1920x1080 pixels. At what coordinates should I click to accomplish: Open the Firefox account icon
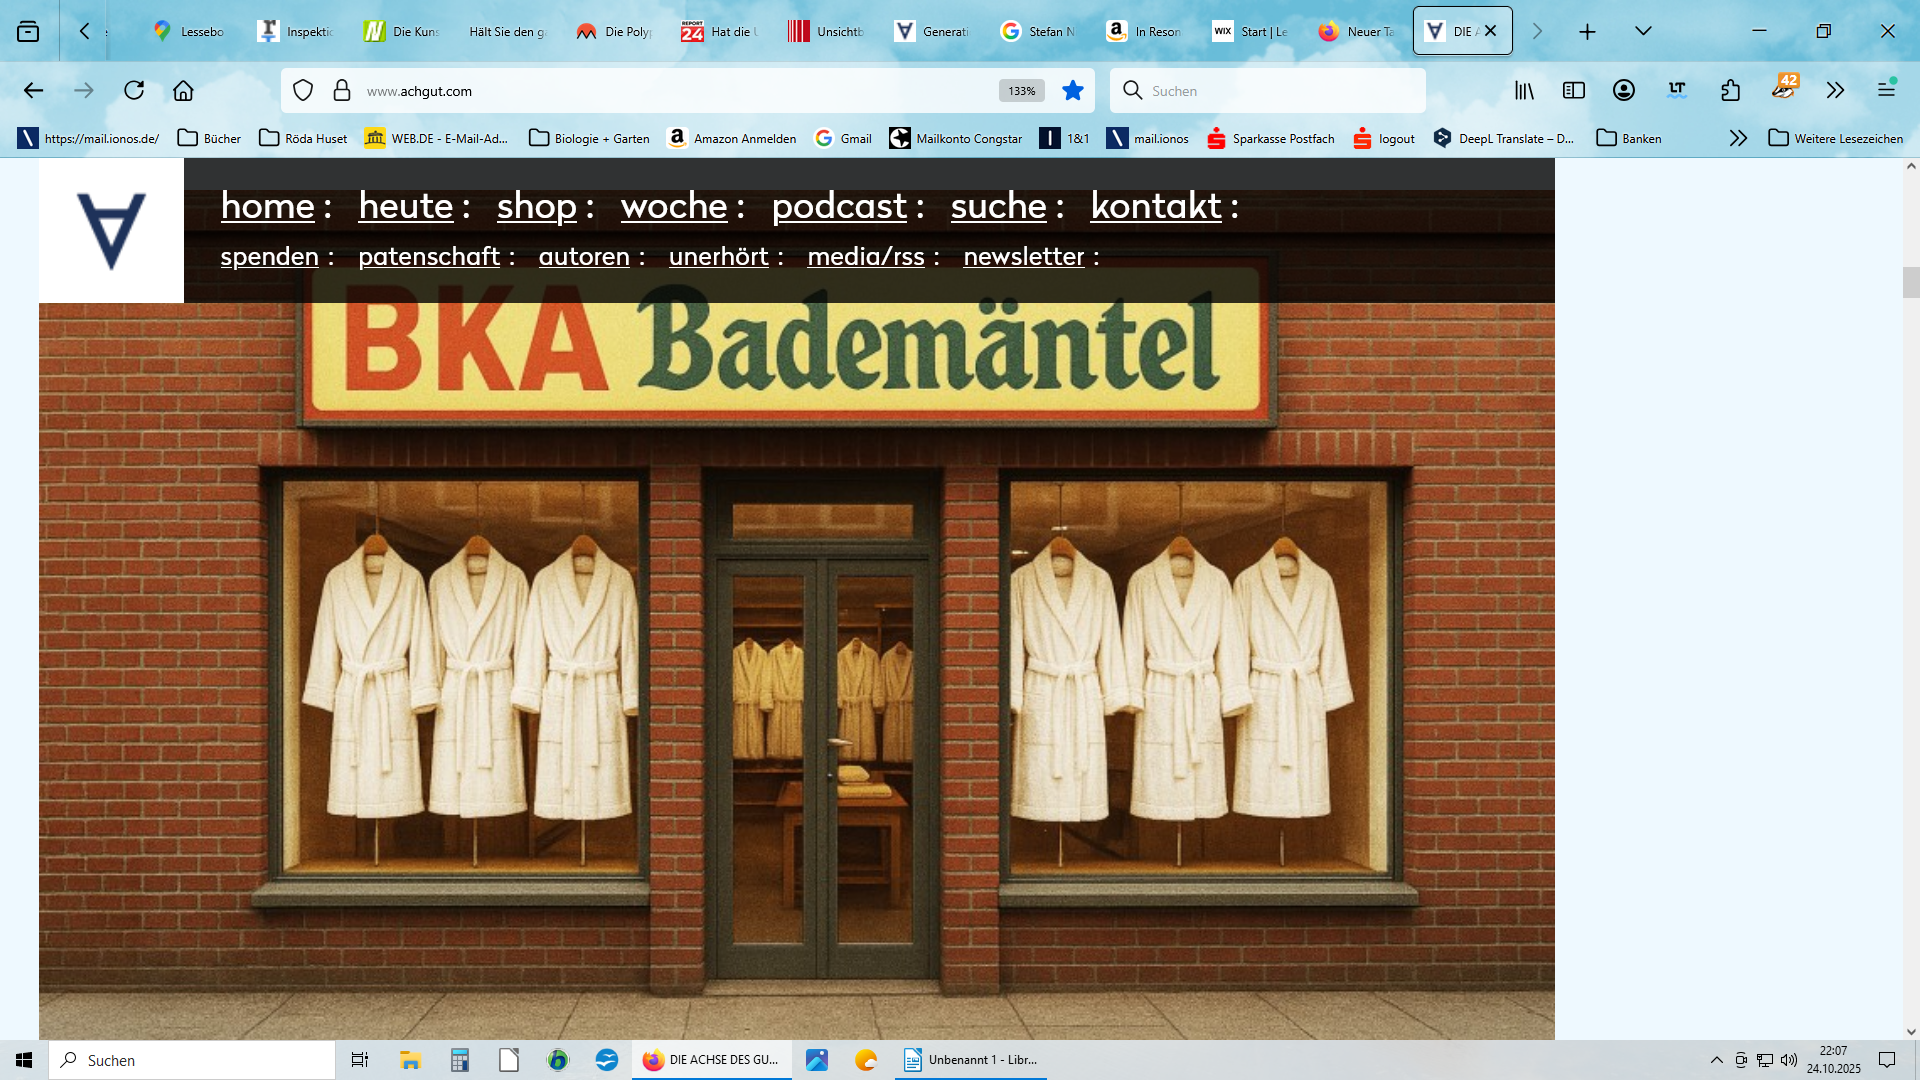pos(1624,91)
